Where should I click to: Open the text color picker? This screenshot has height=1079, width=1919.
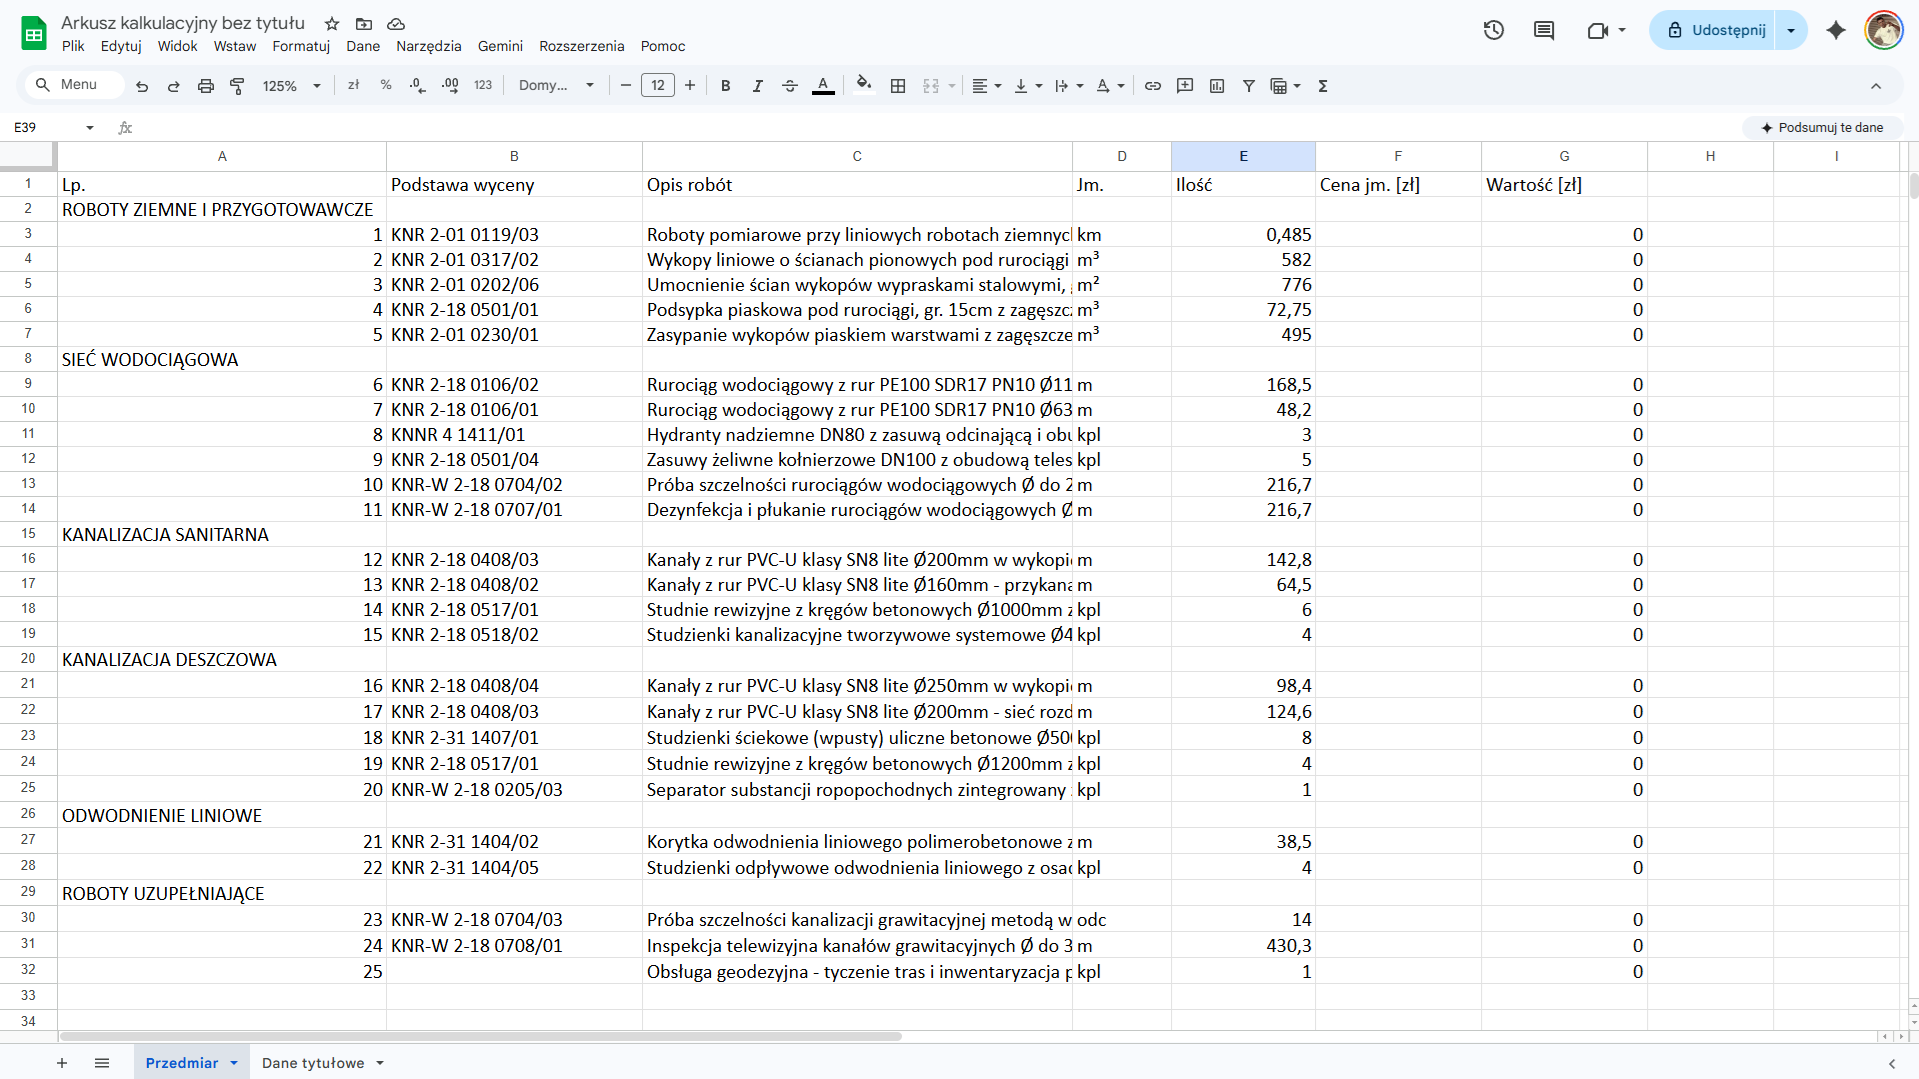[823, 86]
